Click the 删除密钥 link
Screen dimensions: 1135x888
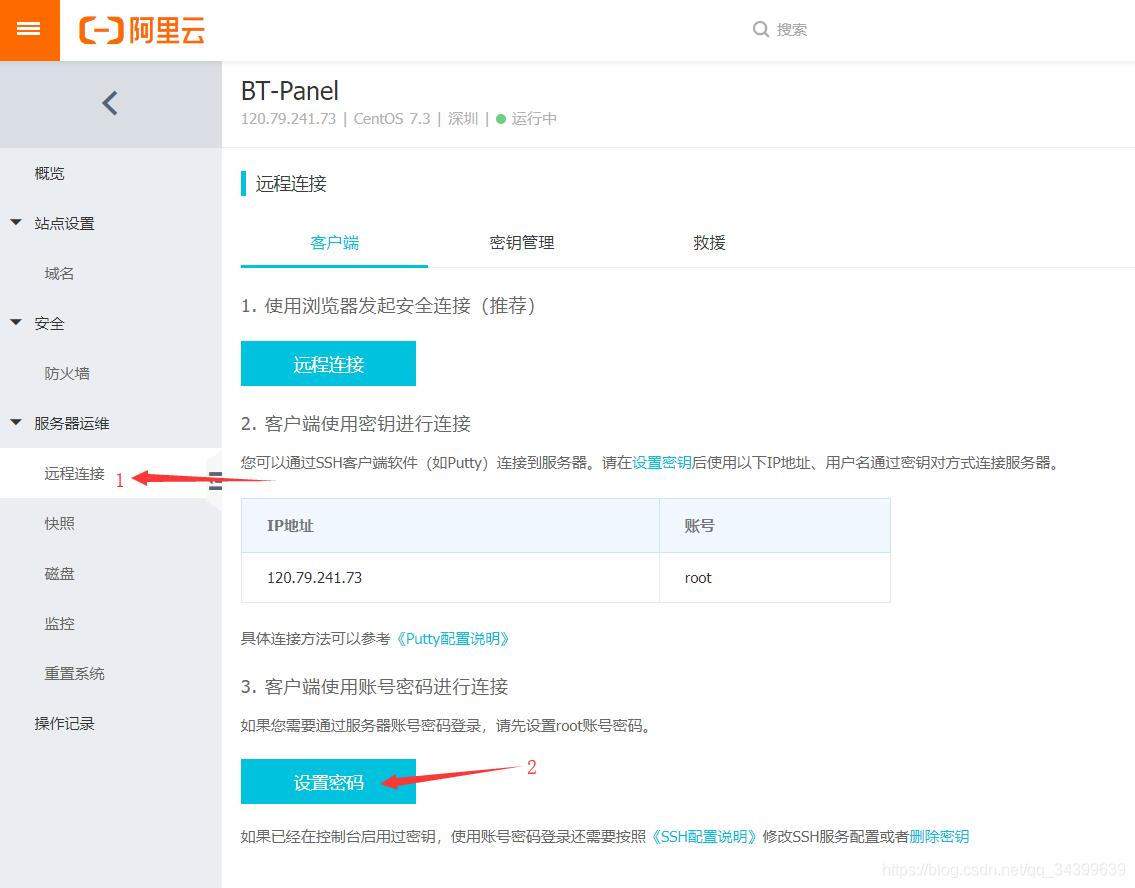[939, 837]
